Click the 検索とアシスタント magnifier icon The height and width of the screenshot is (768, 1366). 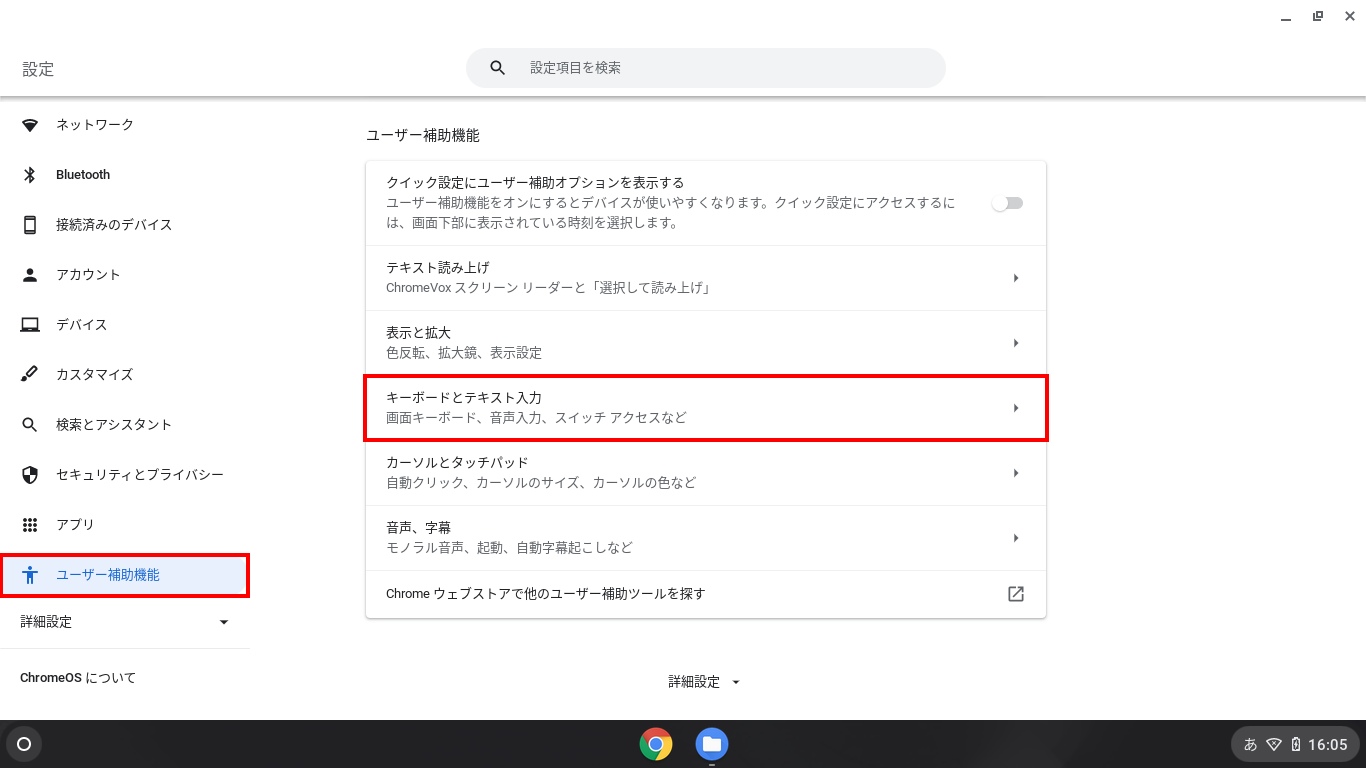point(30,424)
